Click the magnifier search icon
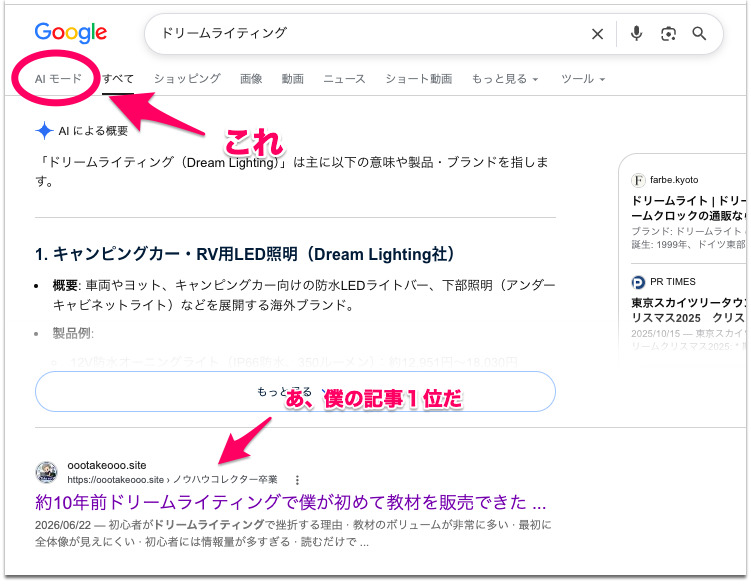This screenshot has width=751, height=584. tap(699, 34)
